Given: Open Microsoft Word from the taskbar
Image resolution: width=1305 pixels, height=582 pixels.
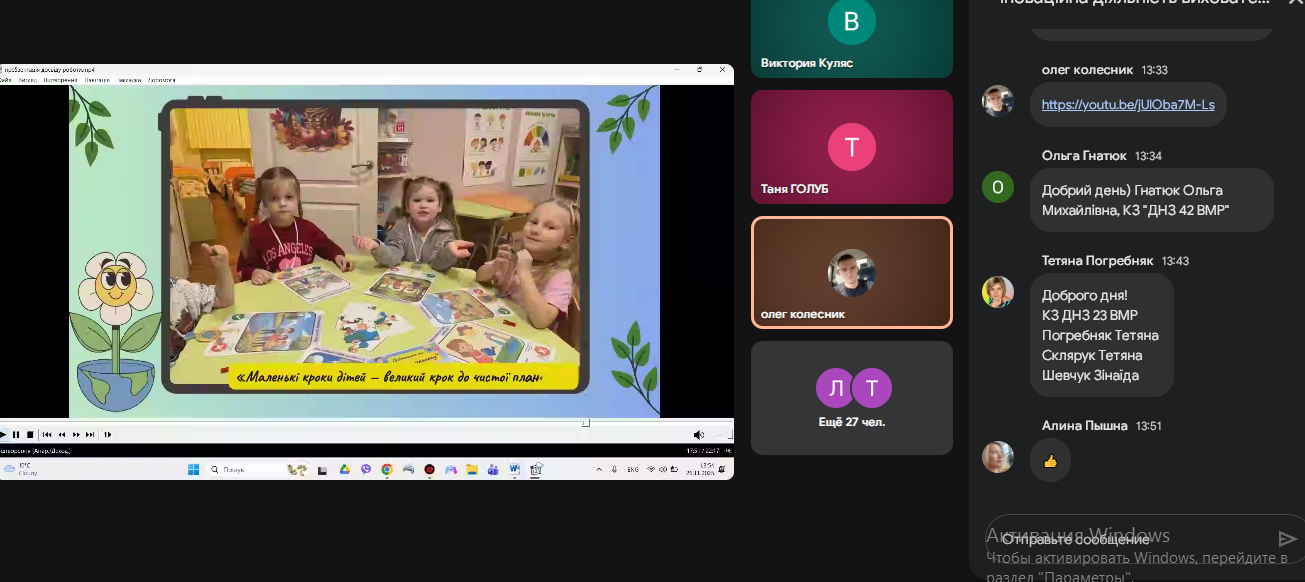Looking at the screenshot, I should click(515, 469).
